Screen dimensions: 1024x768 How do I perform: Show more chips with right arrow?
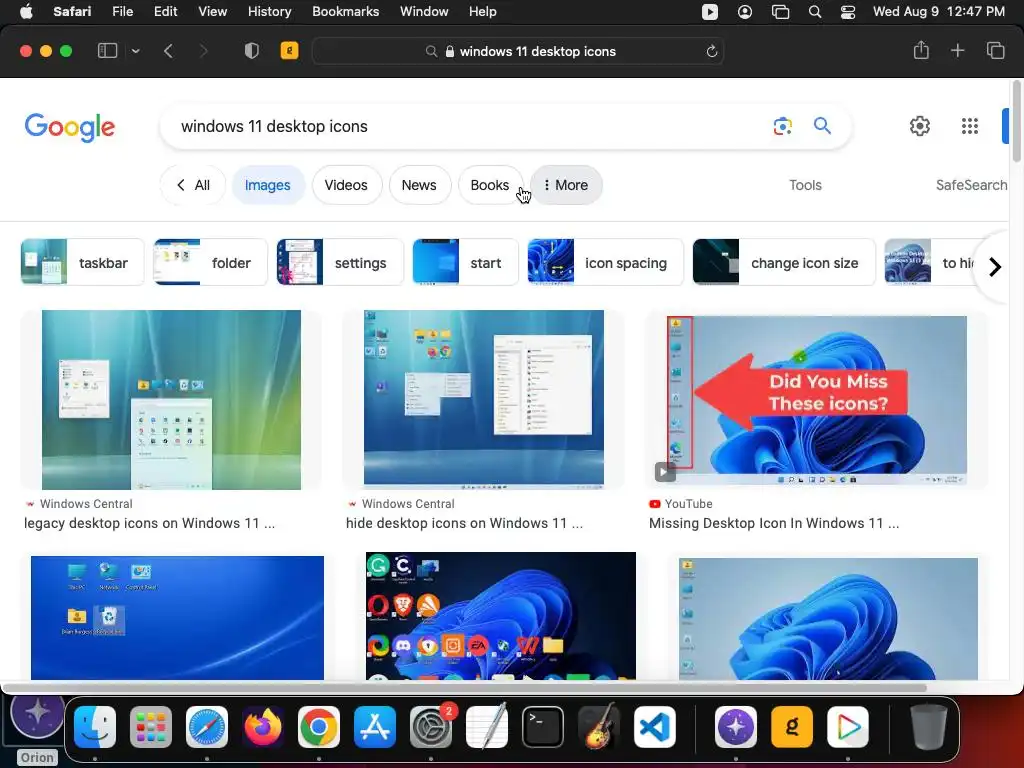click(994, 266)
